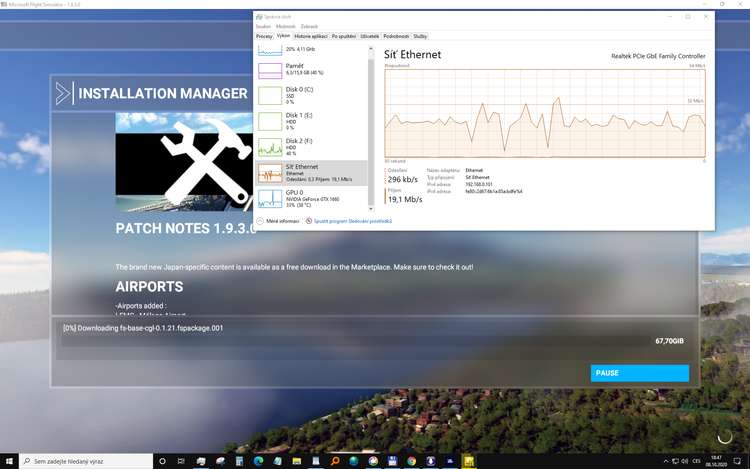The height and width of the screenshot is (469, 750).
Task: Open the notification center icon
Action: coord(737,461)
